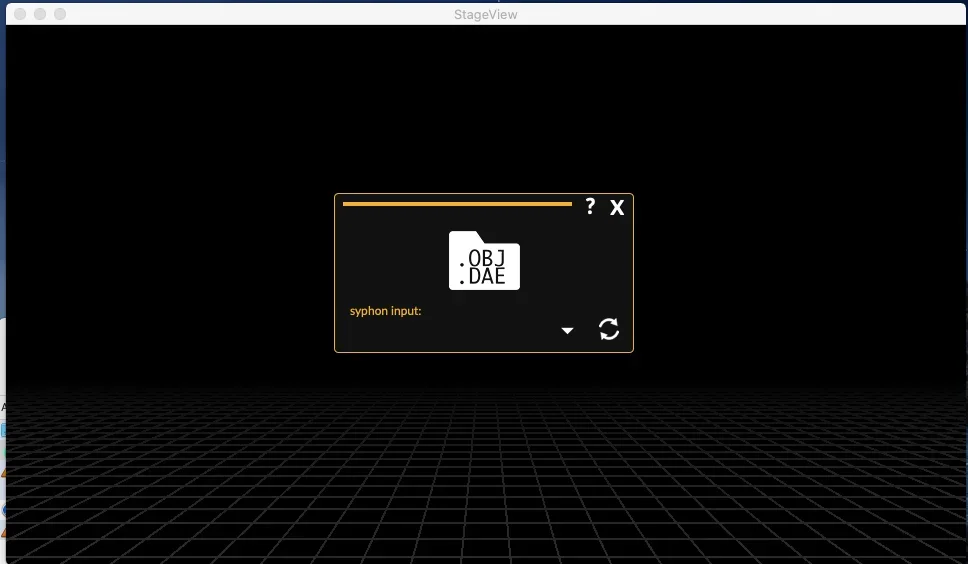This screenshot has height=564, width=968.
Task: Minimize the StageView window
Action: tap(40, 14)
